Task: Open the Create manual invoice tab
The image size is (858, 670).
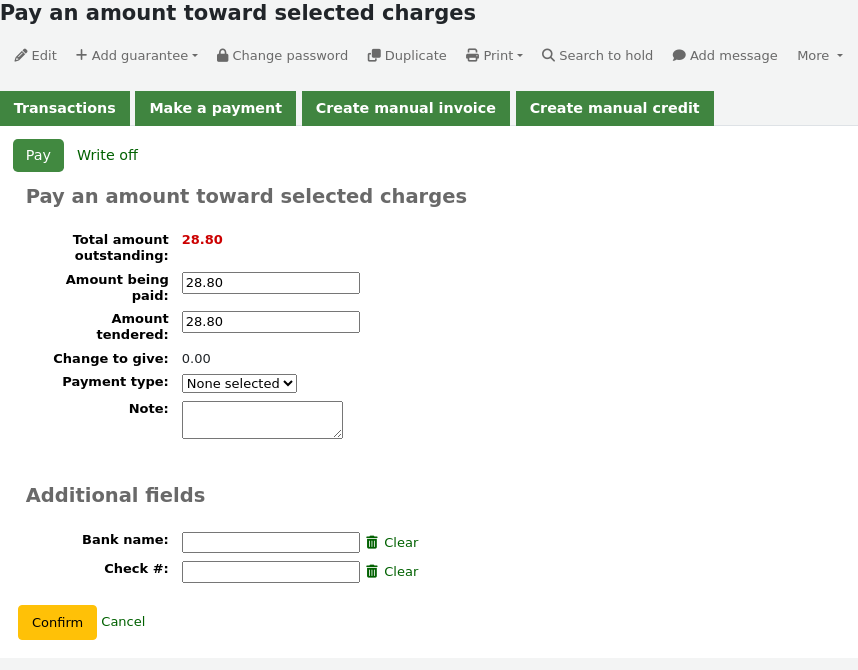Action: click(x=405, y=108)
